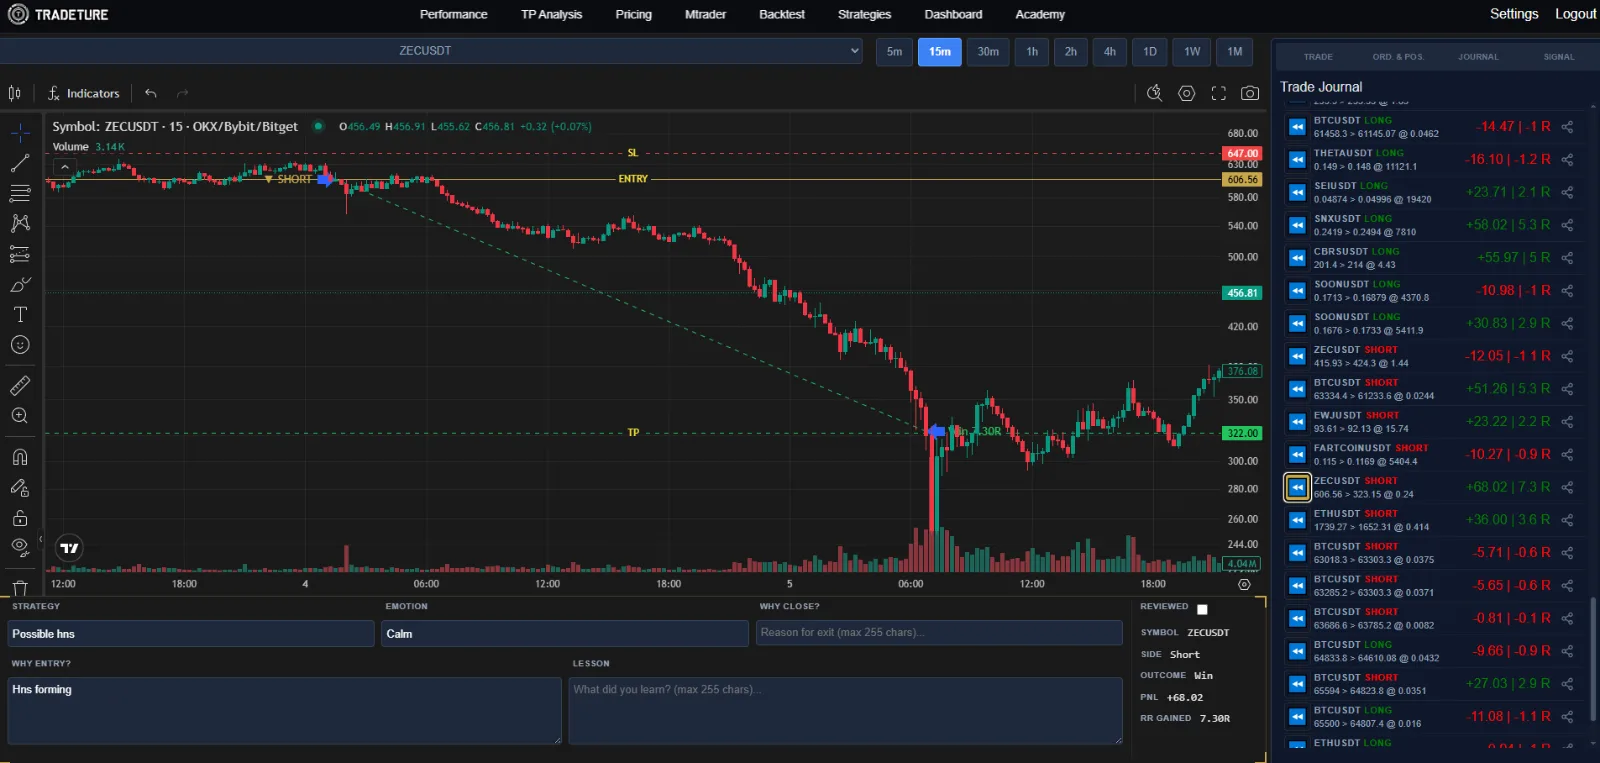1600x763 pixels.
Task: Open the Academy page
Action: [x=1040, y=14]
